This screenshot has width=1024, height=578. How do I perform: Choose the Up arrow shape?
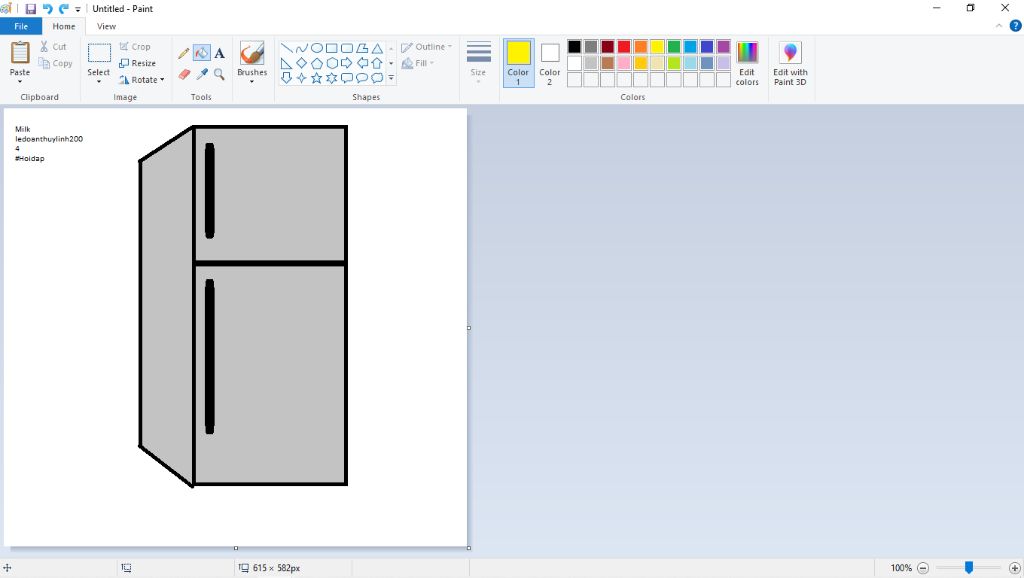click(x=377, y=63)
